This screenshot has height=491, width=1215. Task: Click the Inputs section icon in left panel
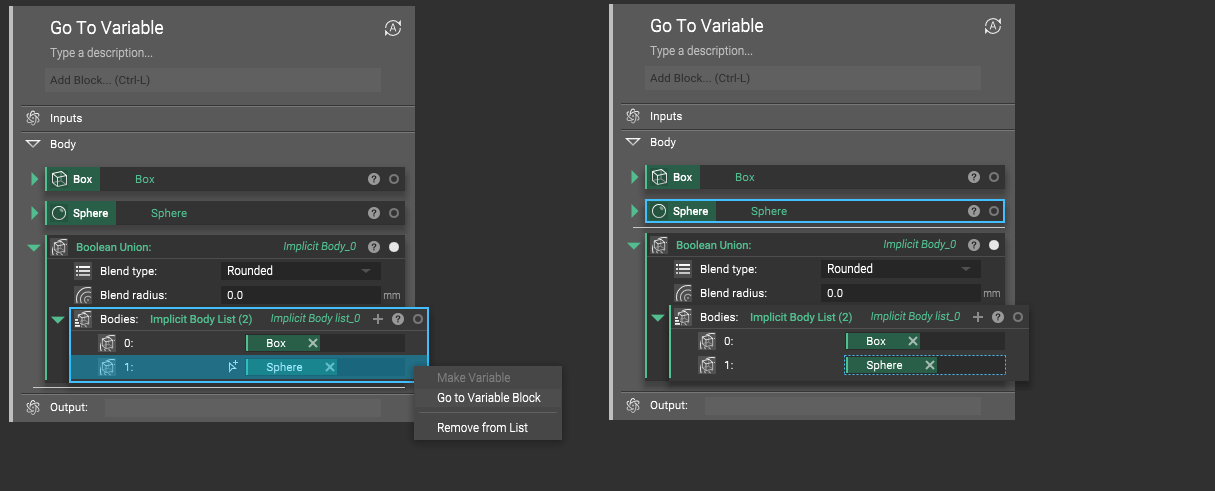point(32,118)
